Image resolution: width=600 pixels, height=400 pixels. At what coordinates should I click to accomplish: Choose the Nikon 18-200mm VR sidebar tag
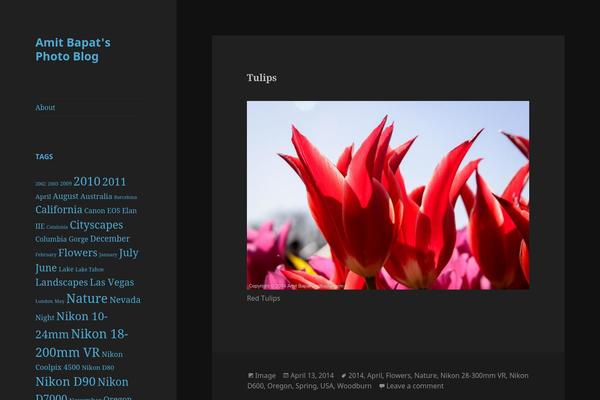(82, 343)
